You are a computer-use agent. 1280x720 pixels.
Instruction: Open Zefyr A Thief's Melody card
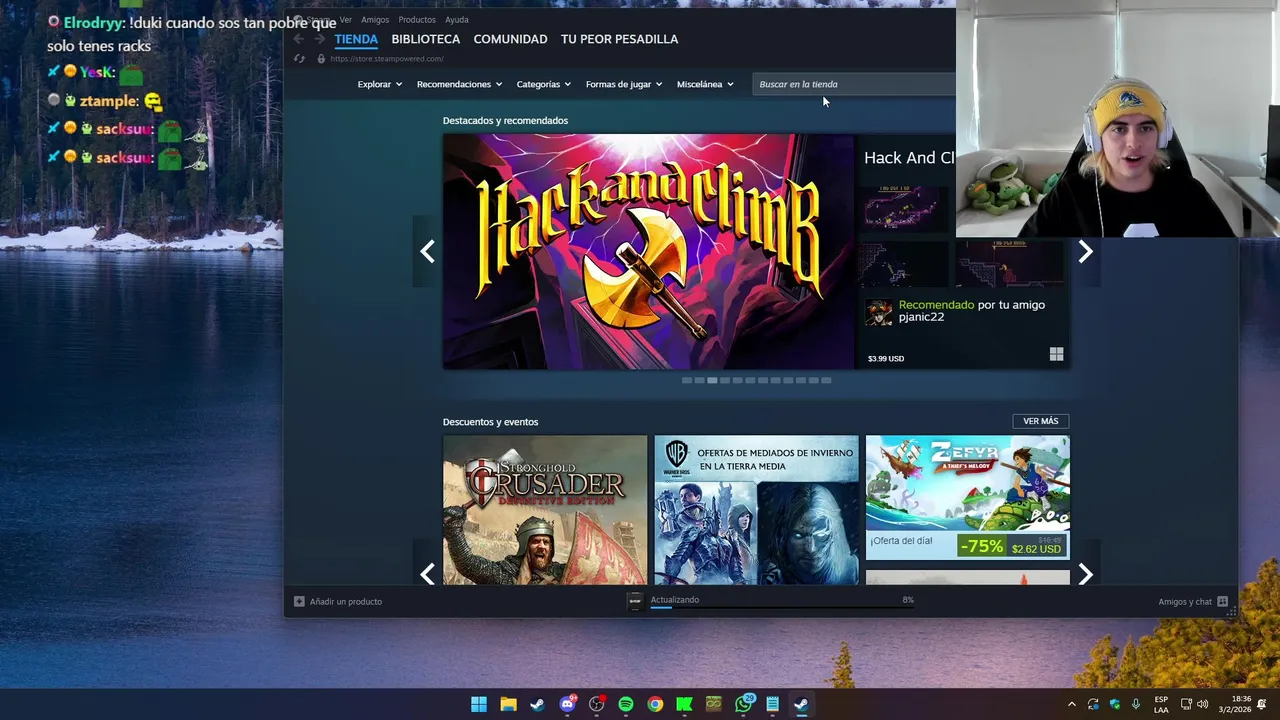click(967, 497)
